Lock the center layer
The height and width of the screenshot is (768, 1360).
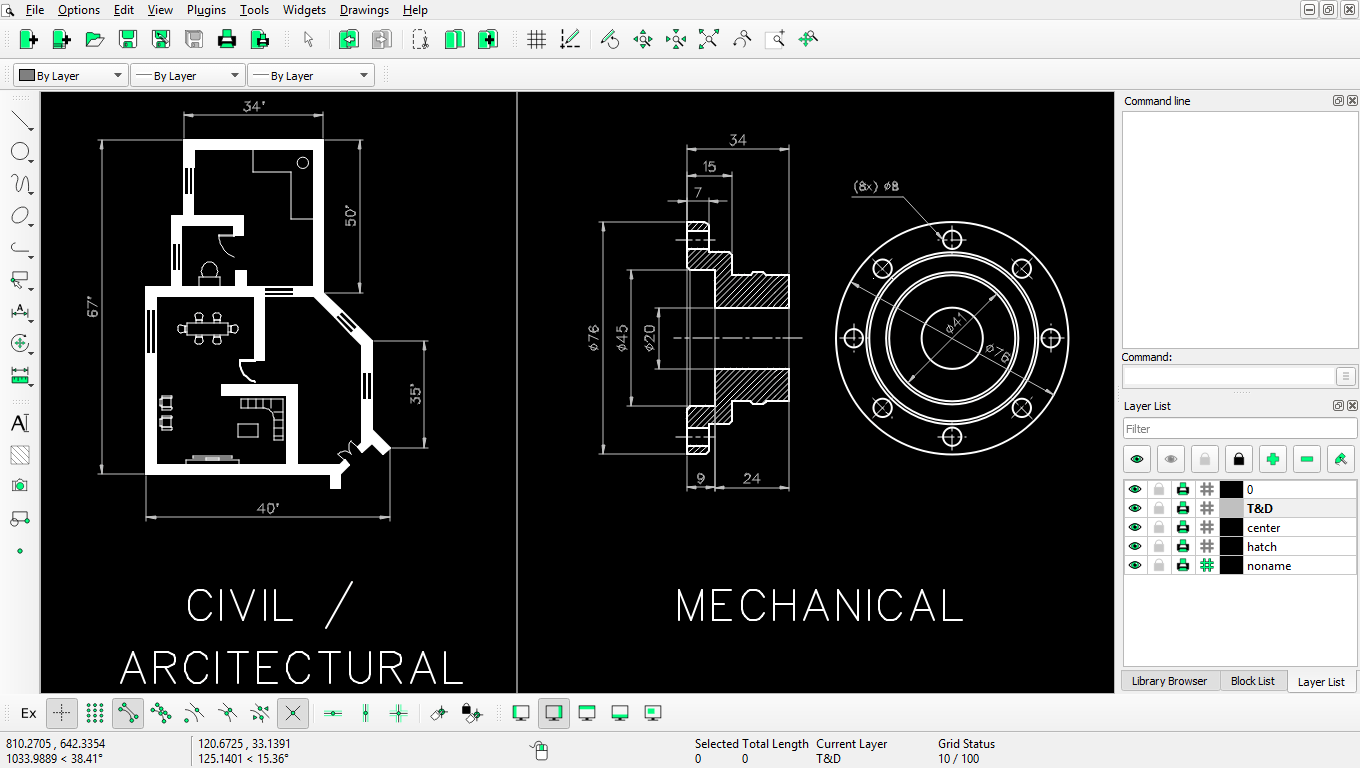click(1159, 527)
